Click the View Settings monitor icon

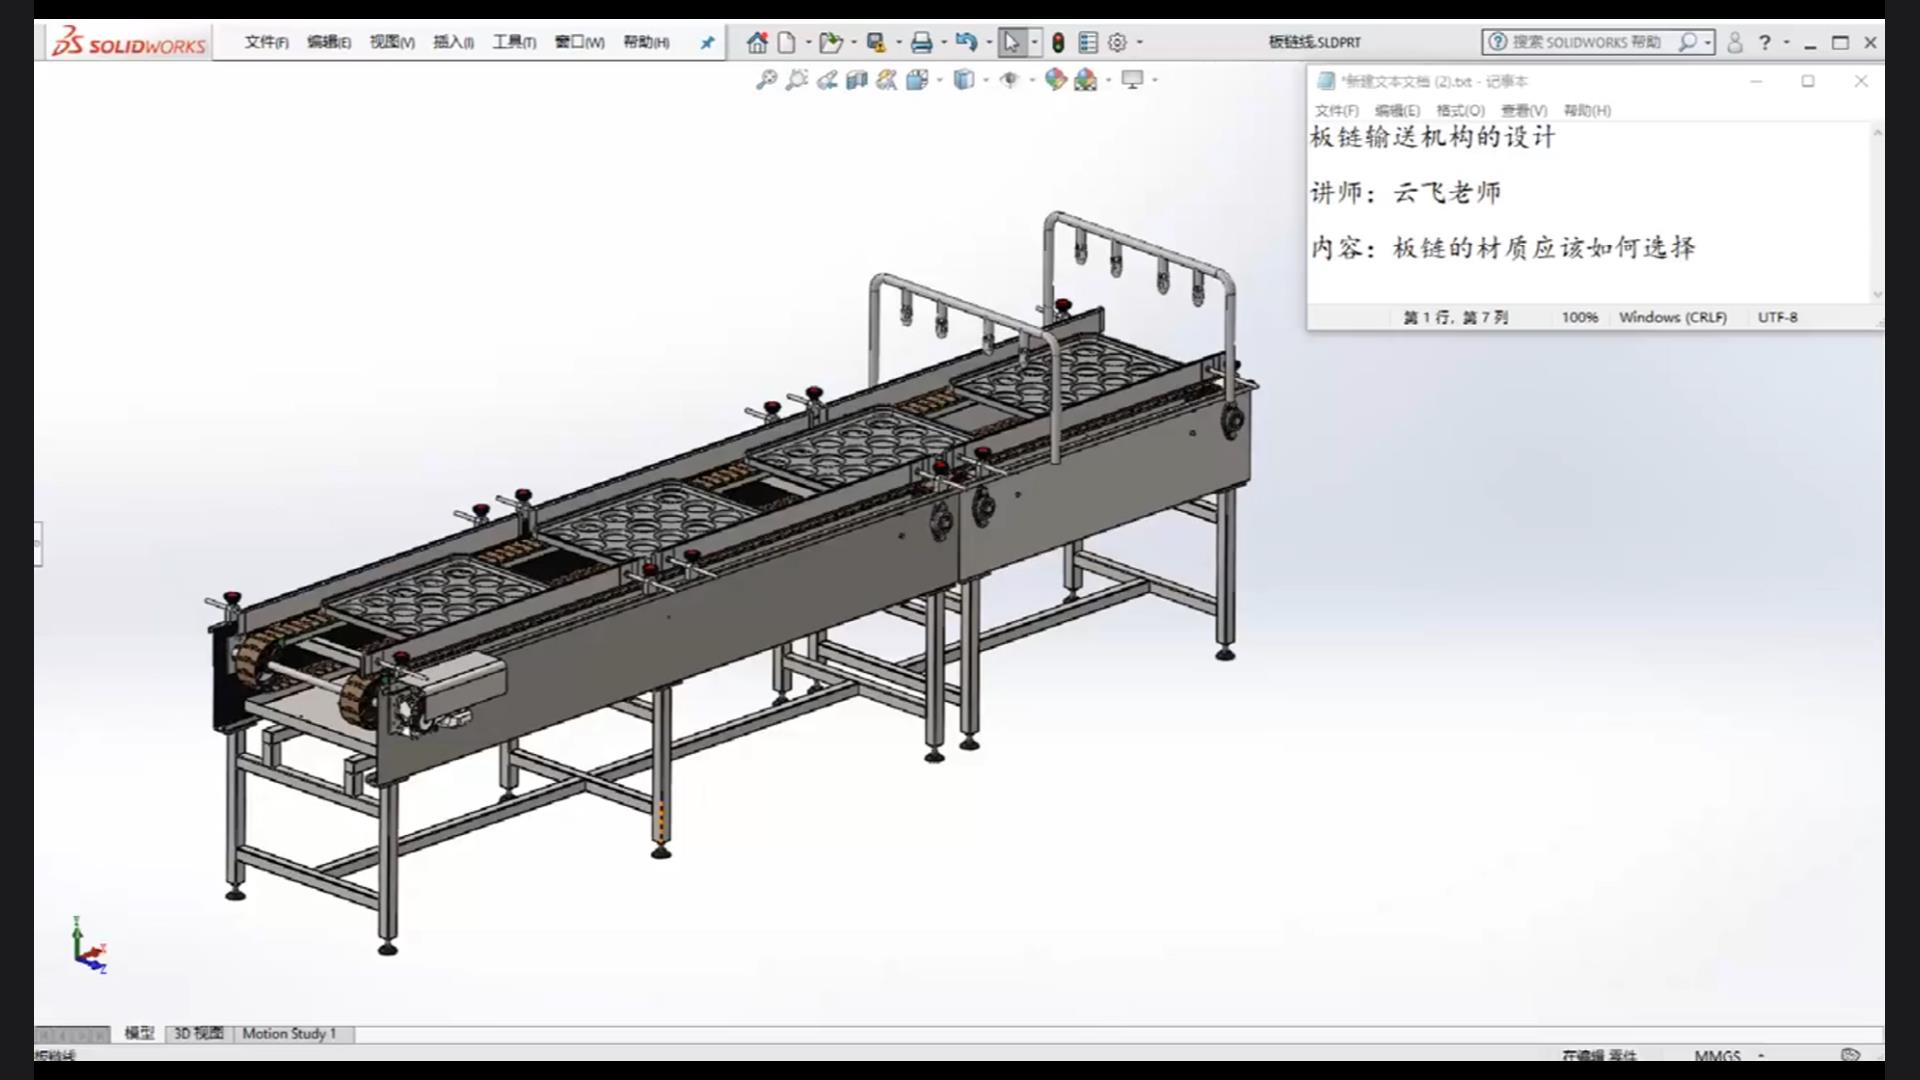[x=1132, y=80]
